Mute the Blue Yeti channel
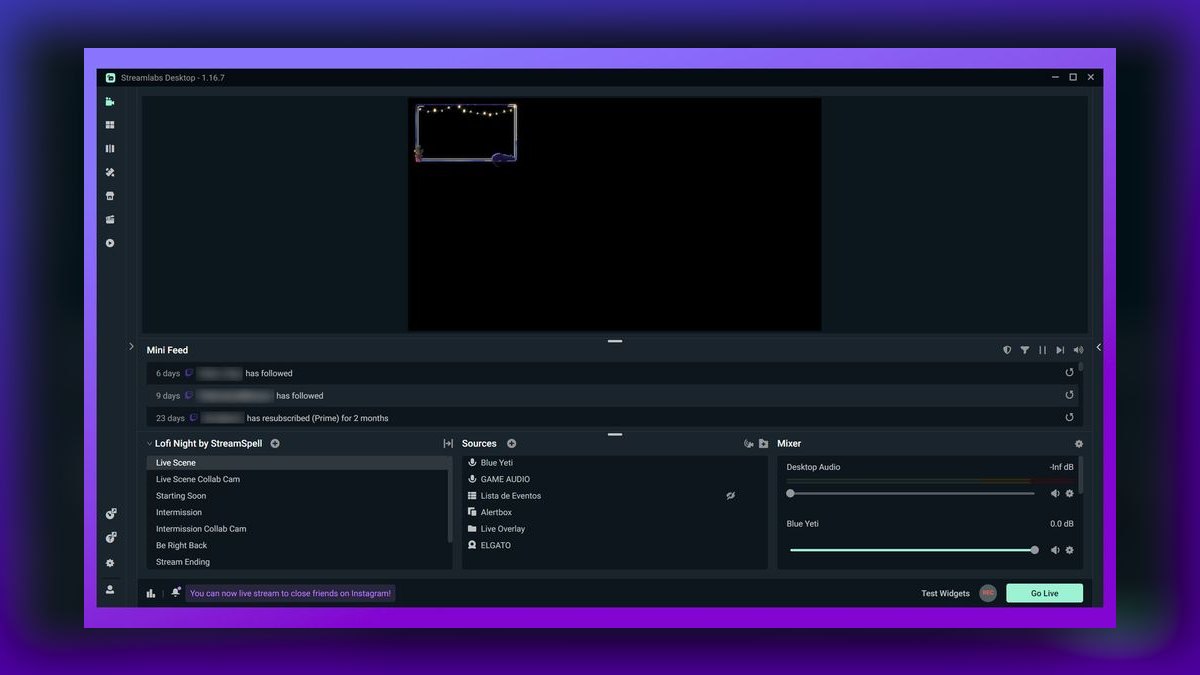The image size is (1200, 675). pyautogui.click(x=1055, y=550)
